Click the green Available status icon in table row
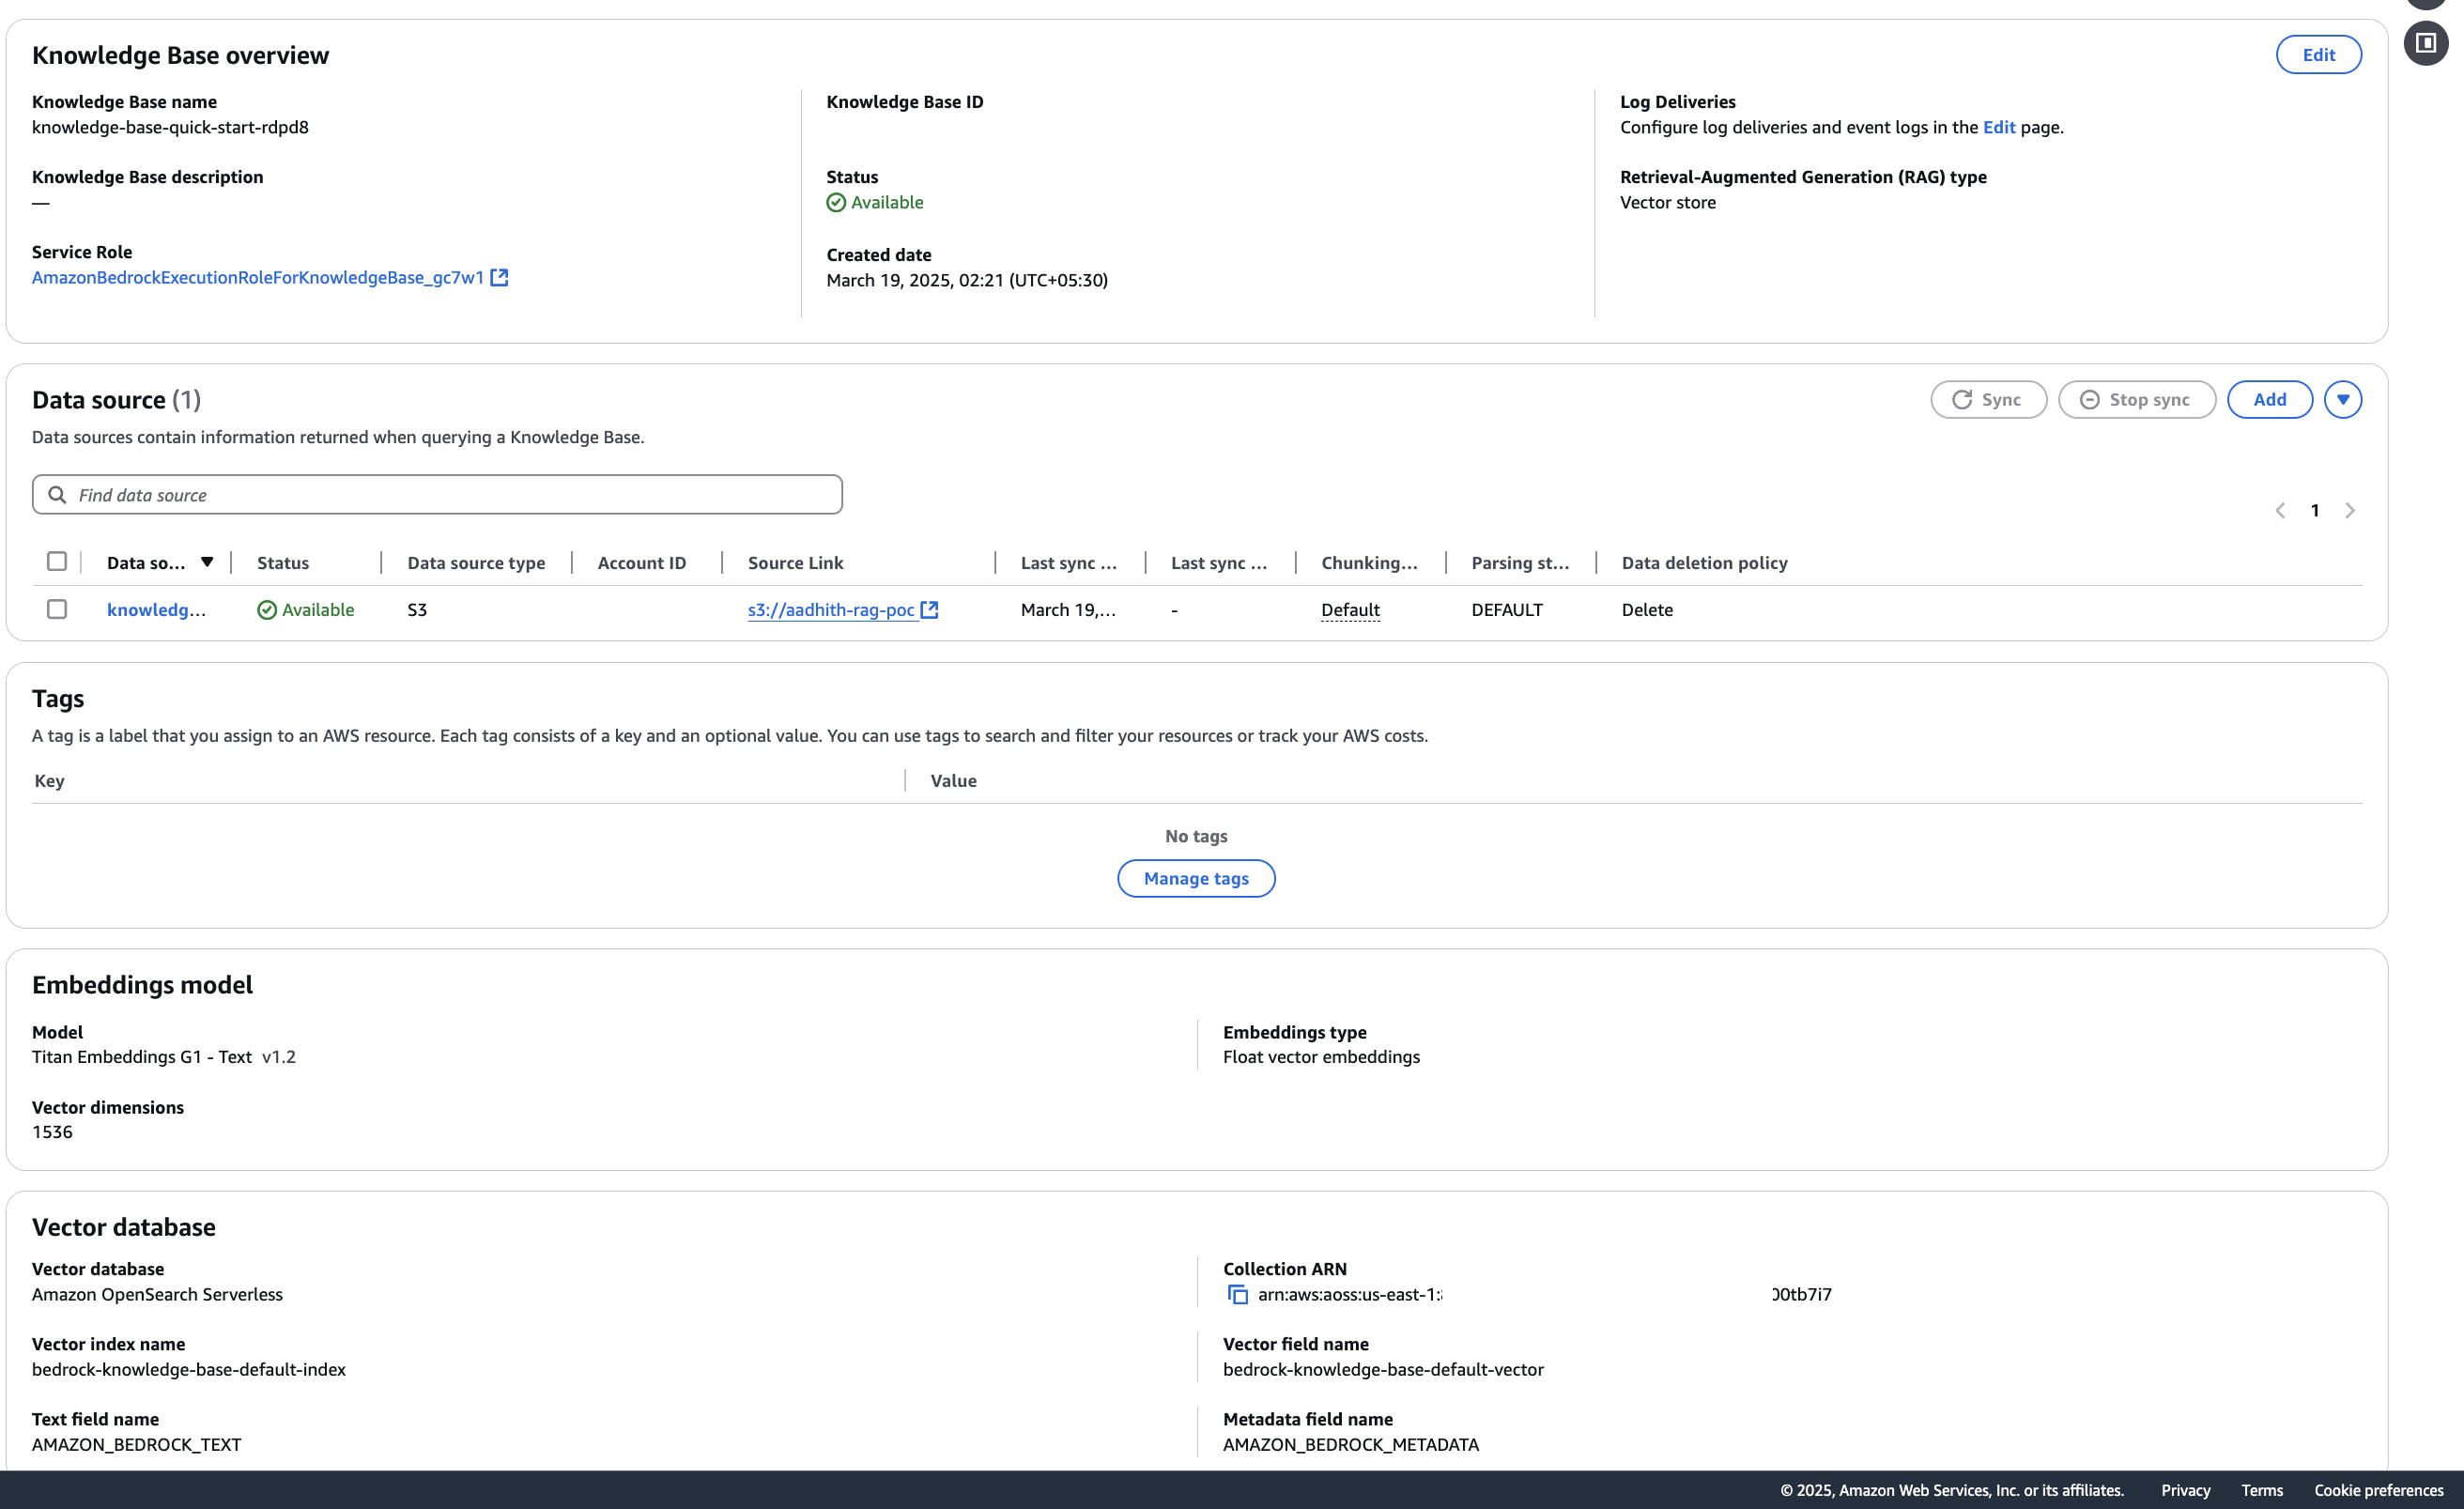The height and width of the screenshot is (1509, 2464). click(267, 610)
